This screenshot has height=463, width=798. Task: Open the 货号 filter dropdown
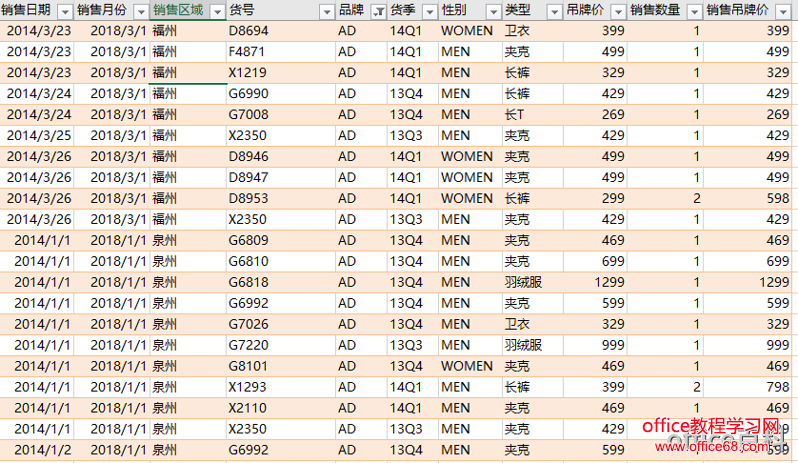tap(327, 11)
